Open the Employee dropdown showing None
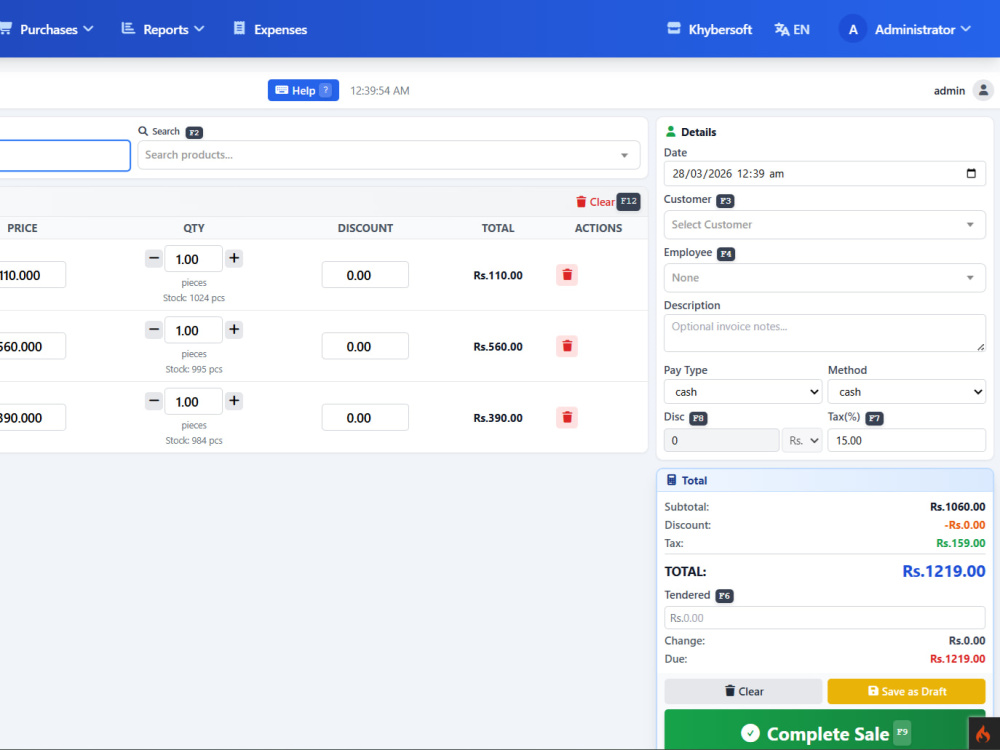The height and width of the screenshot is (750, 1000). pos(825,277)
